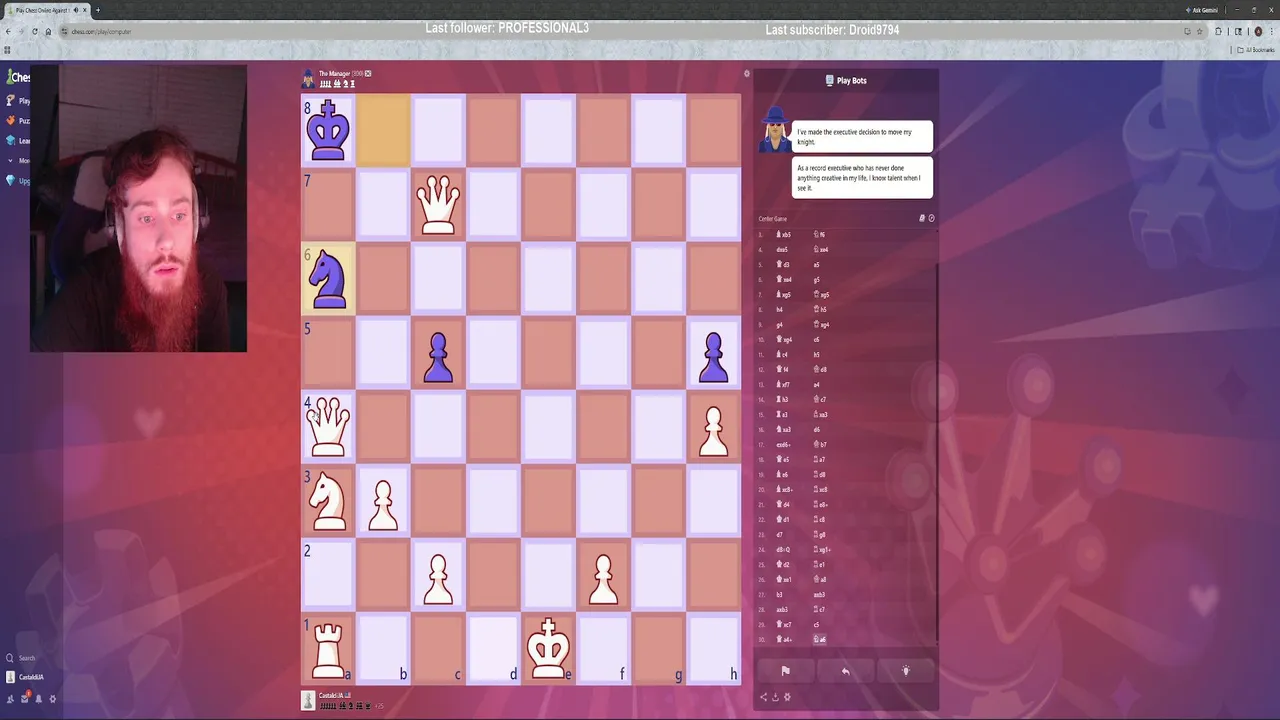Click The Manager bot avatar above board
1280x720 pixels.
(308, 78)
